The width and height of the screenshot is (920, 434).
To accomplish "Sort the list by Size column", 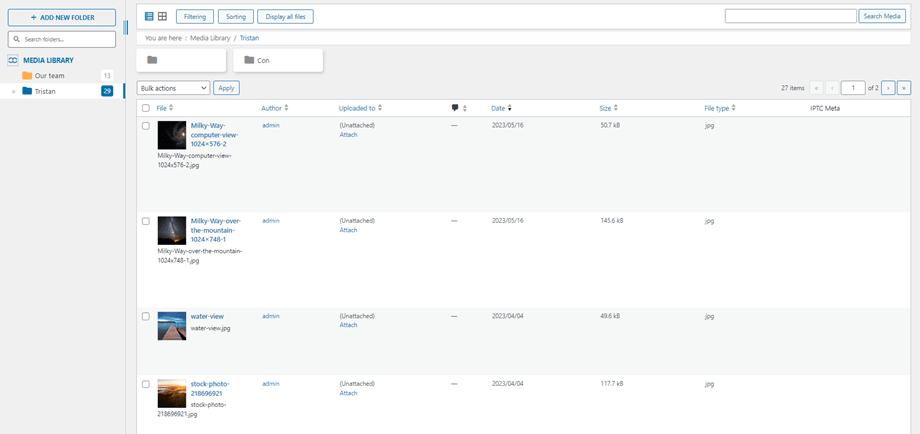I will [x=605, y=108].
